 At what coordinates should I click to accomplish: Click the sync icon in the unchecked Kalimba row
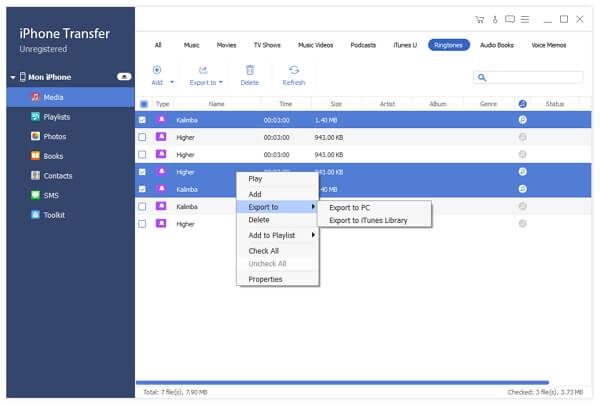tap(522, 206)
